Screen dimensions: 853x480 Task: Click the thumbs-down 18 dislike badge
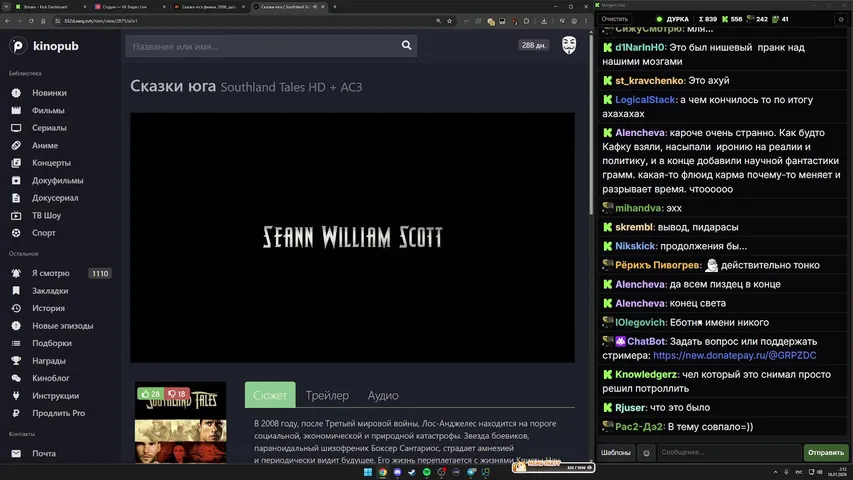click(177, 393)
